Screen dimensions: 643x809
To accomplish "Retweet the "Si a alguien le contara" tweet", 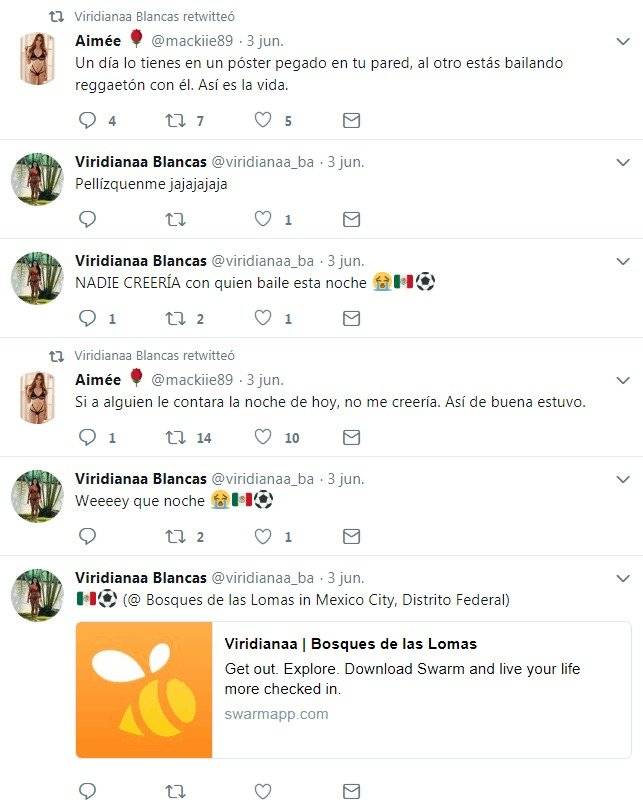I will click(175, 437).
